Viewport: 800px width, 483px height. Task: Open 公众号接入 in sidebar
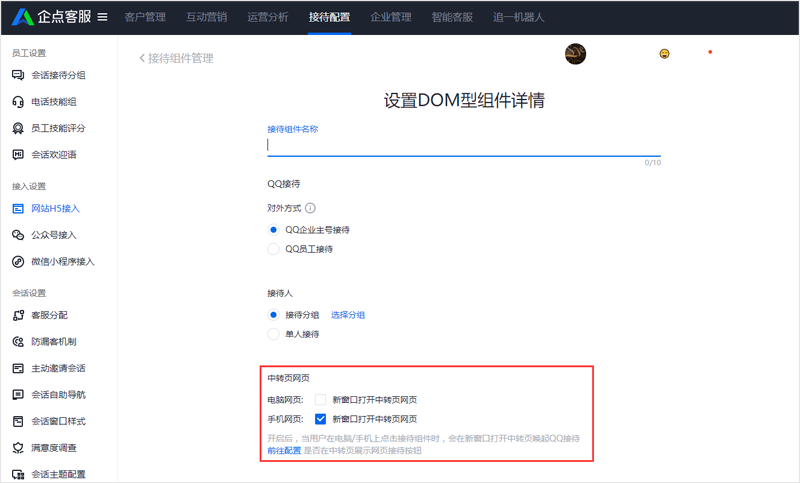[x=54, y=235]
